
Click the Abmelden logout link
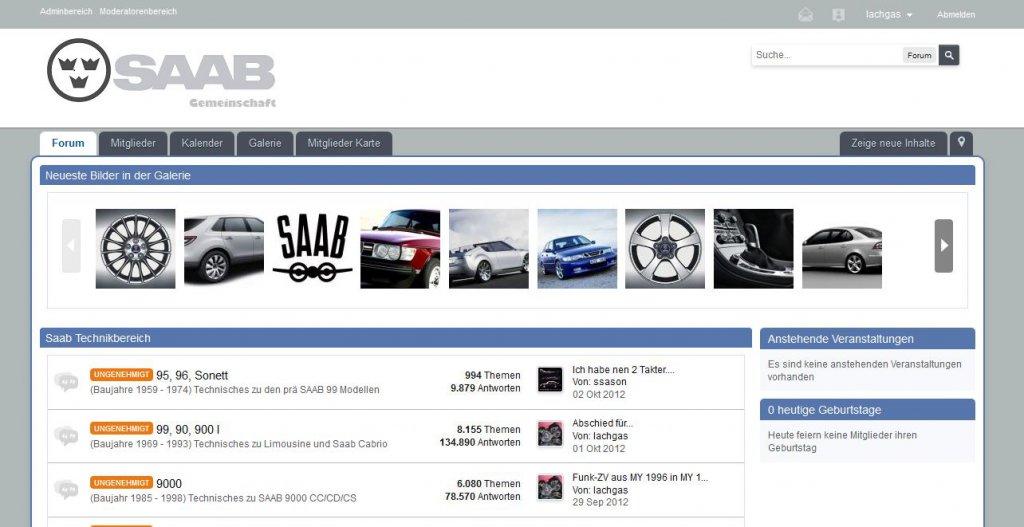[x=956, y=14]
